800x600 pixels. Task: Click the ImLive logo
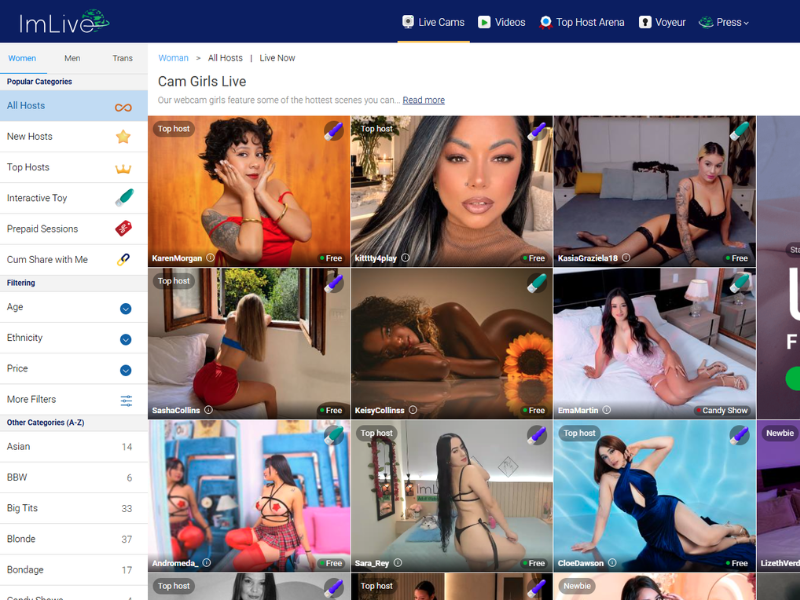(64, 22)
